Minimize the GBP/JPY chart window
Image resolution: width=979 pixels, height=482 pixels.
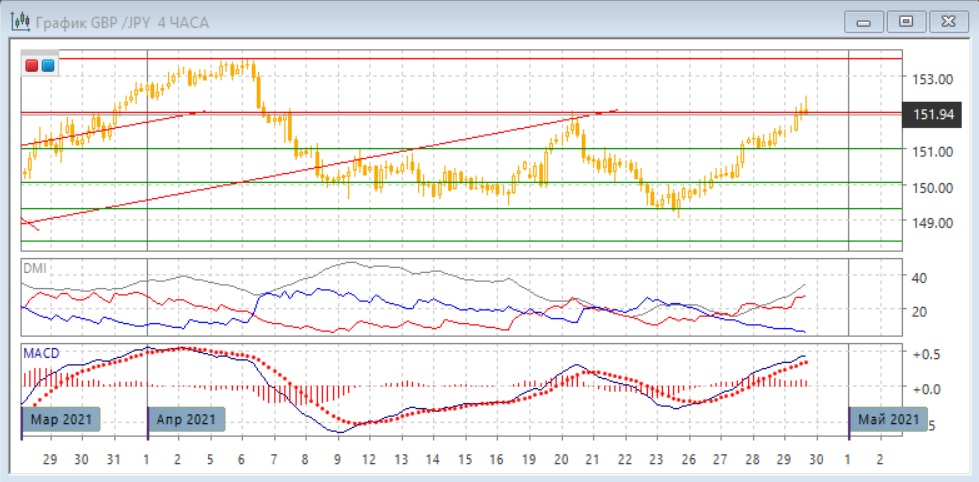pyautogui.click(x=864, y=21)
